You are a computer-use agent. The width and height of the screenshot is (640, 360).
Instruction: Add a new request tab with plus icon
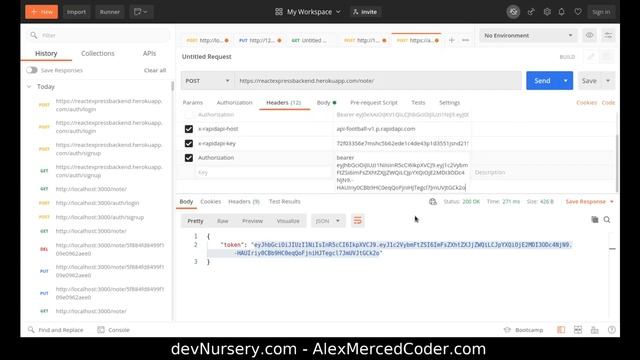pyautogui.click(x=451, y=40)
